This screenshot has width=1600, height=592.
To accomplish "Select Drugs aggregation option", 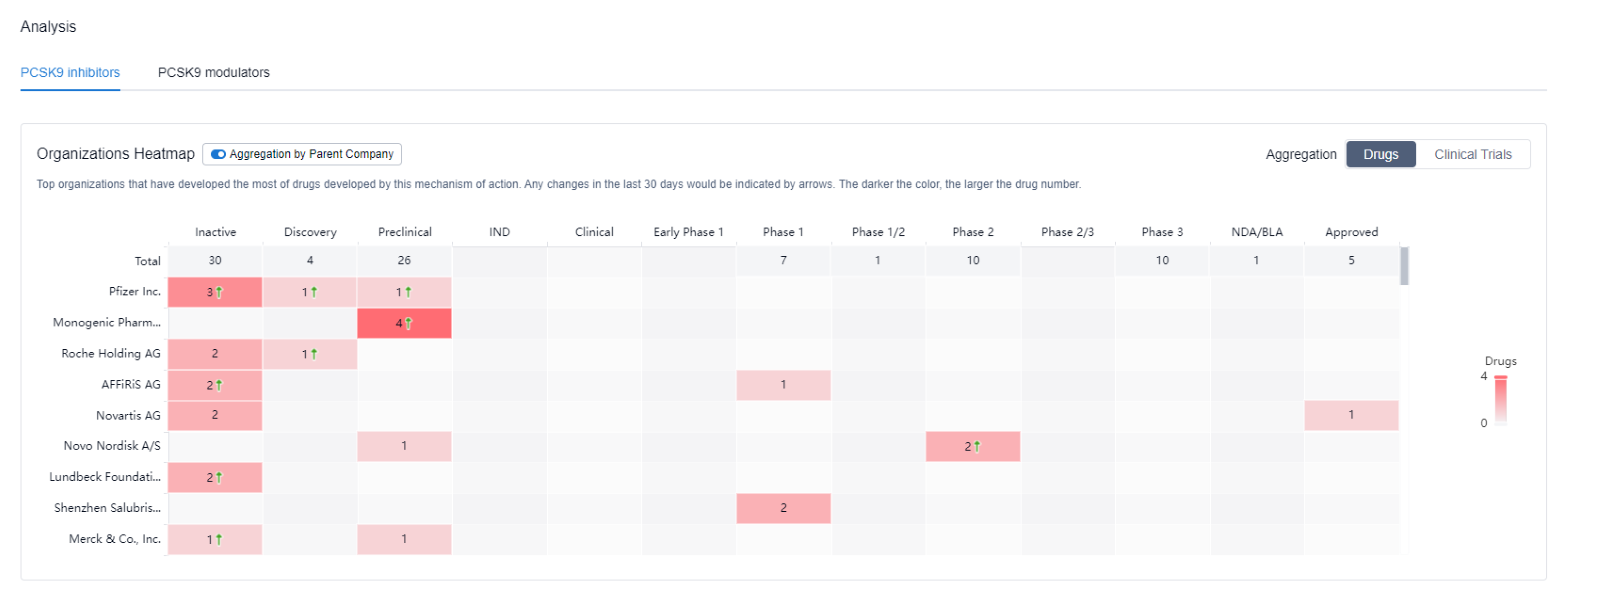I will coord(1380,154).
